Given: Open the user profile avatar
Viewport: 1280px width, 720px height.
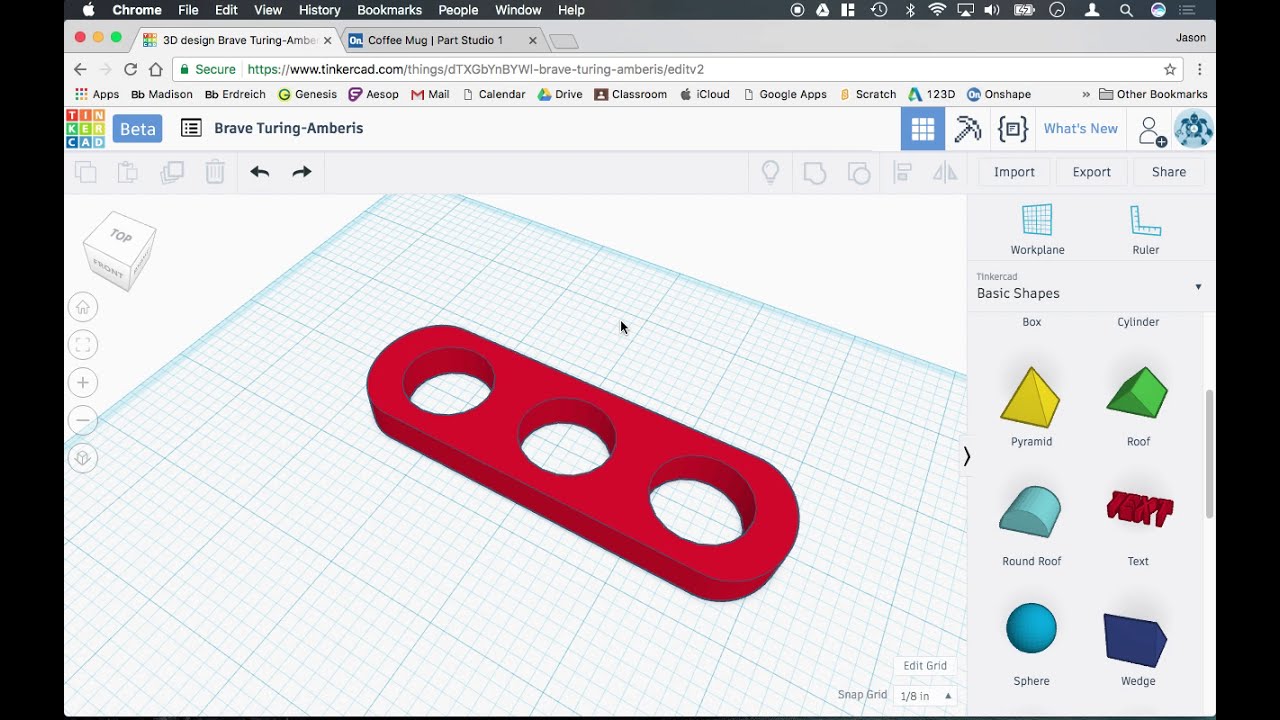Looking at the screenshot, I should click(x=1193, y=129).
